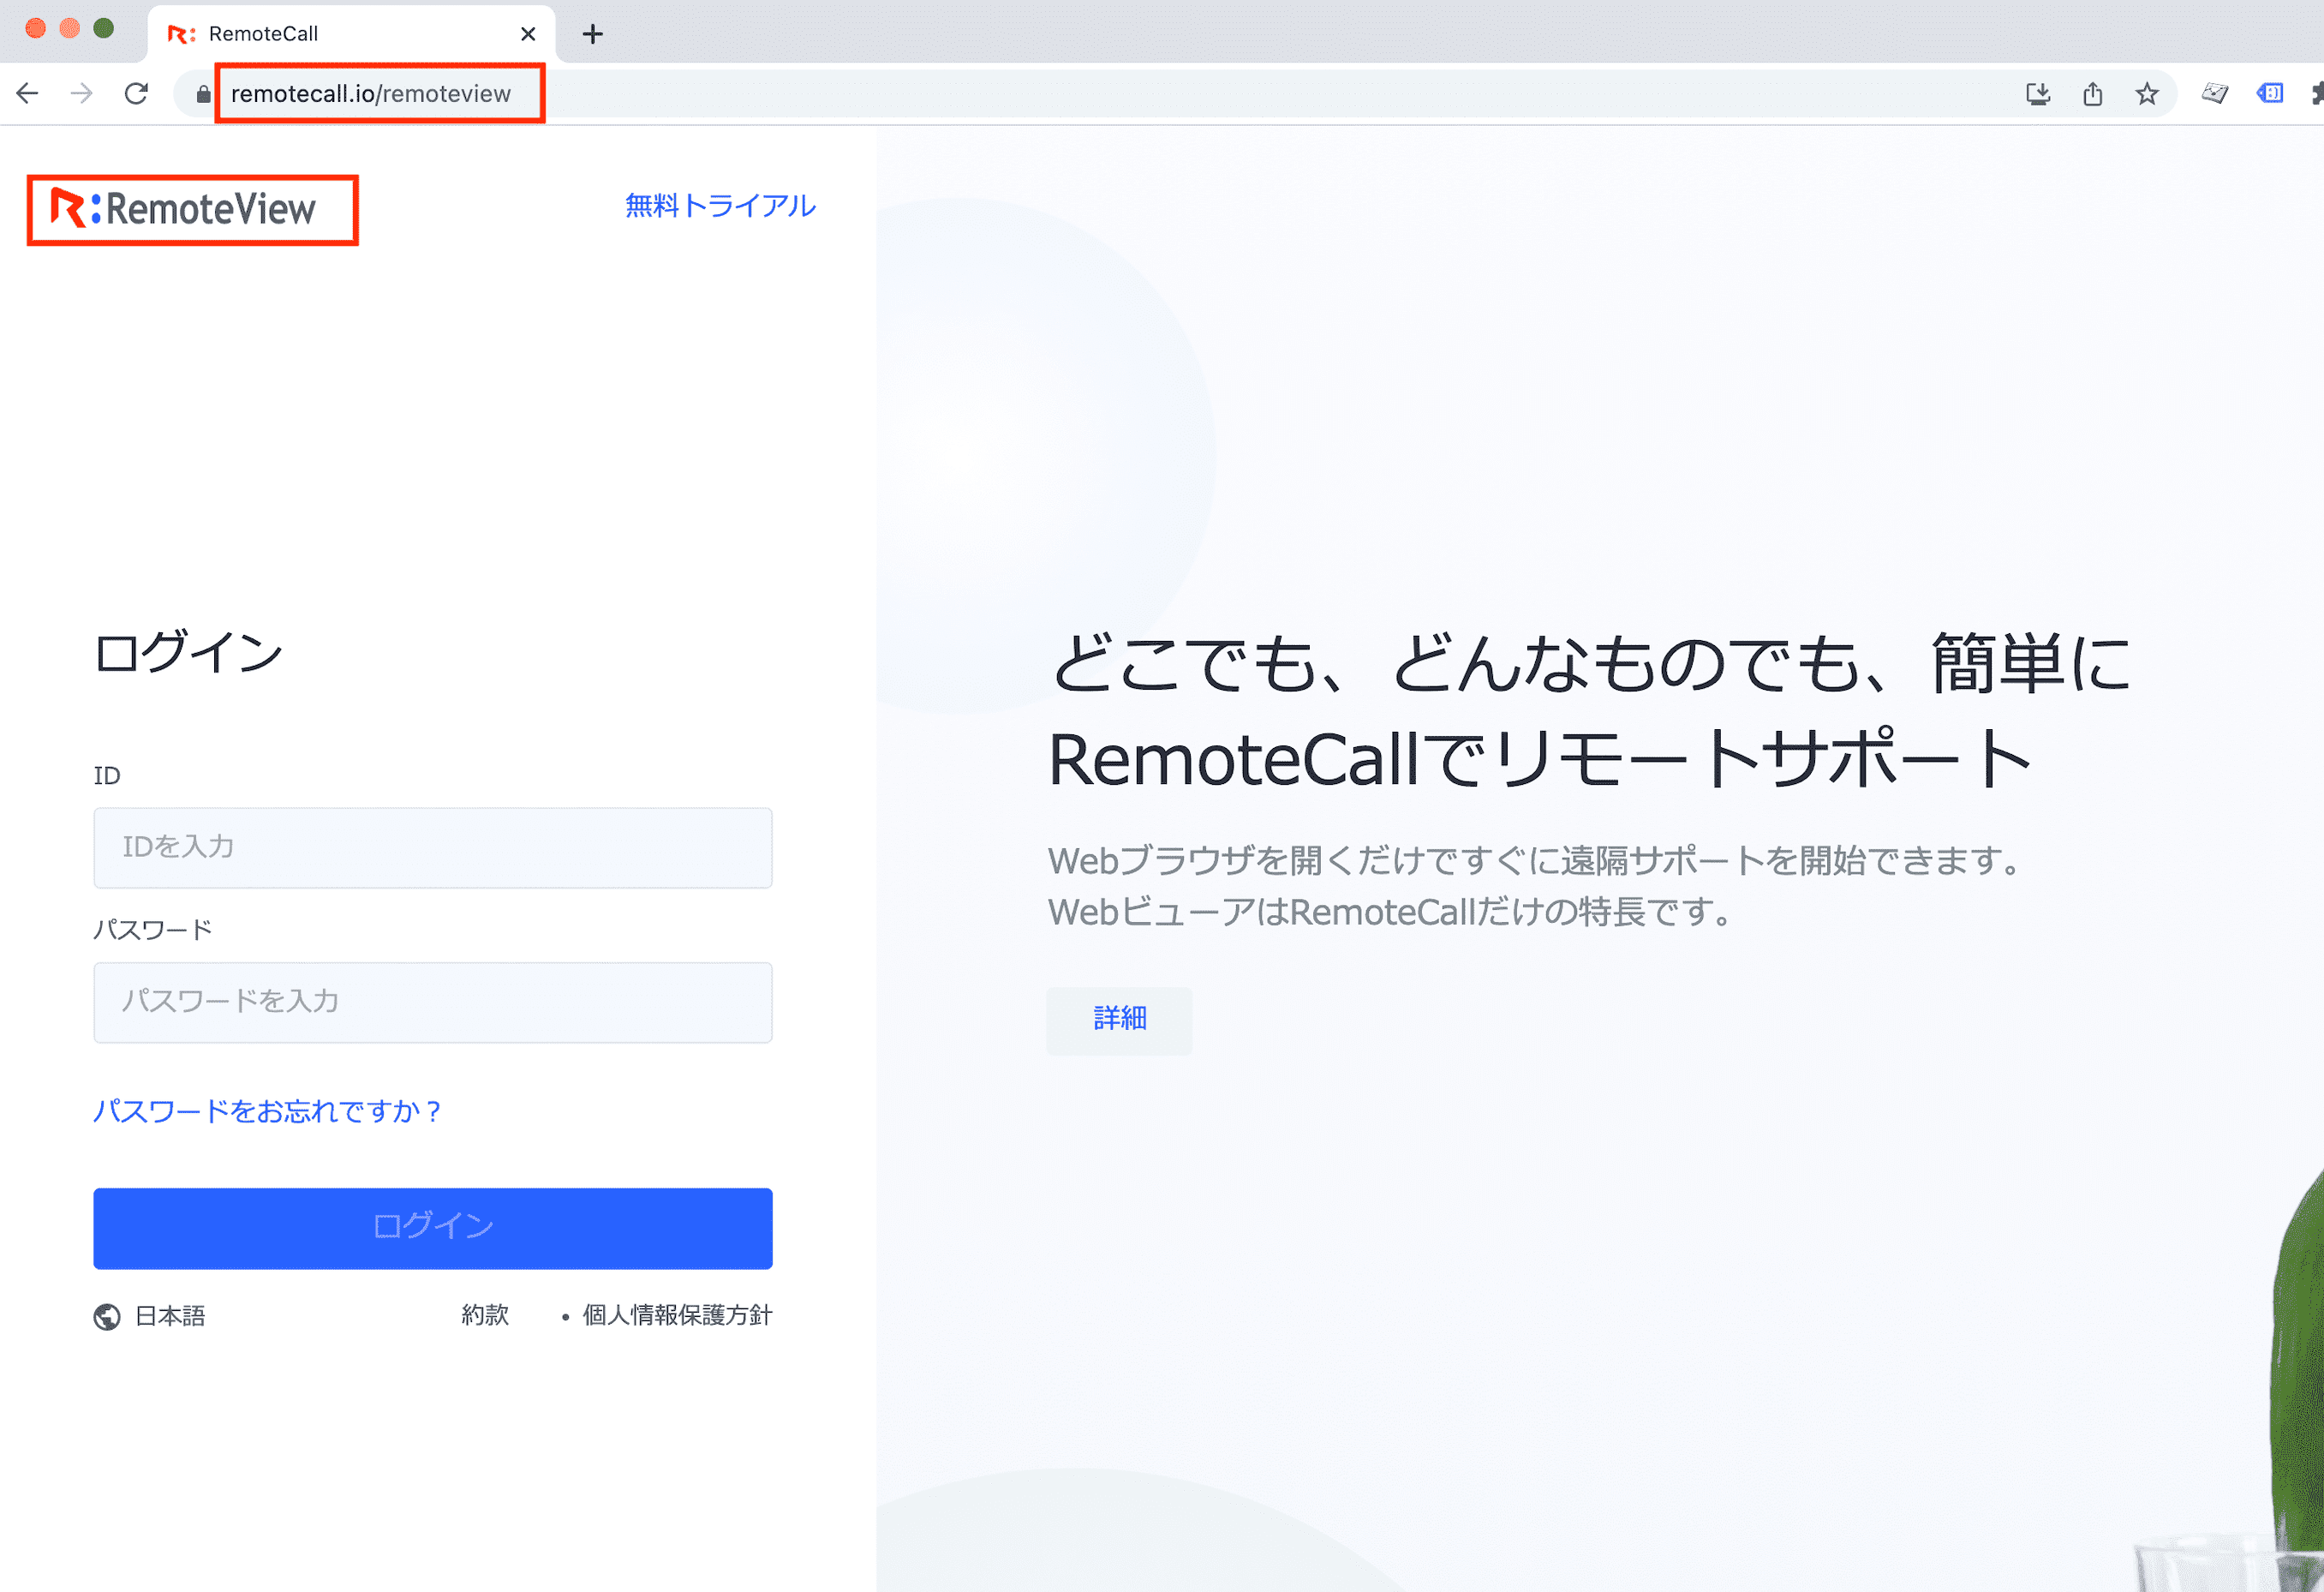
Task: Go back with the browser back arrow
Action: pyautogui.click(x=27, y=94)
